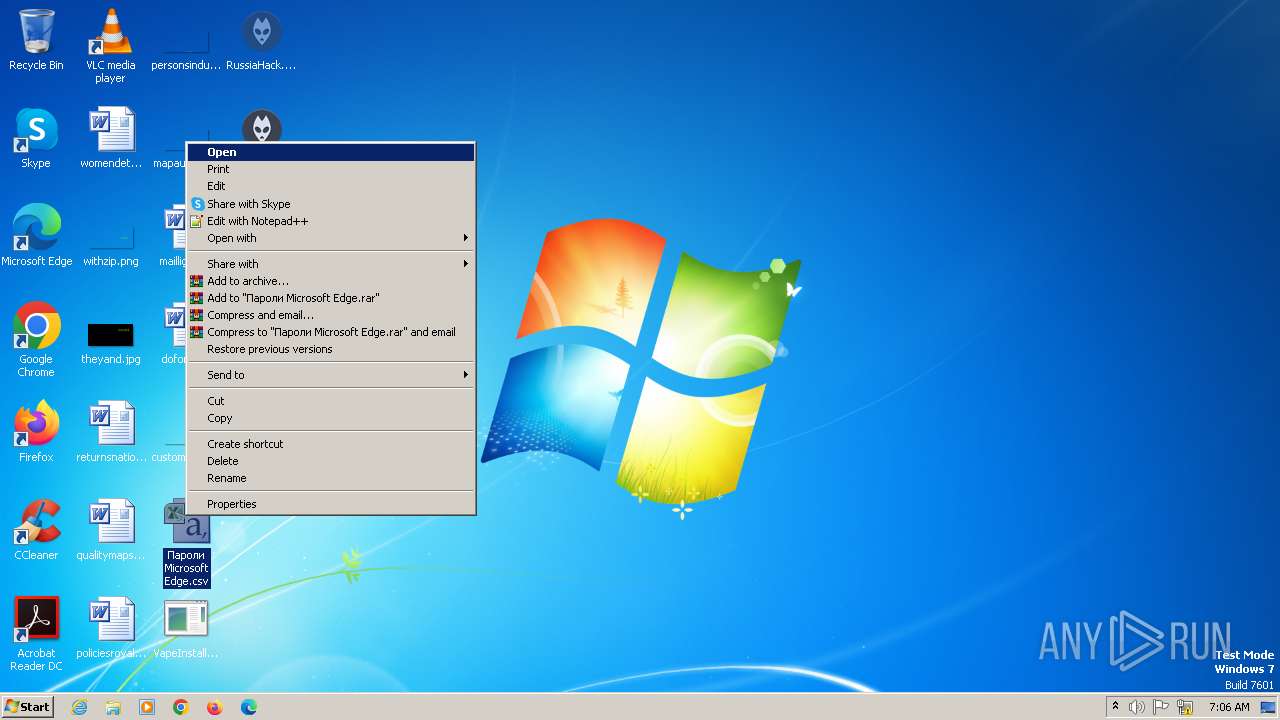Show hidden system tray icons
Image resolution: width=1280 pixels, height=720 pixels.
(1115, 707)
